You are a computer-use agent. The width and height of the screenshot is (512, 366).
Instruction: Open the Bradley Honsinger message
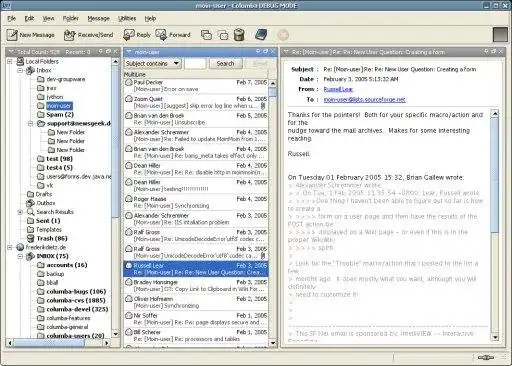(196, 286)
